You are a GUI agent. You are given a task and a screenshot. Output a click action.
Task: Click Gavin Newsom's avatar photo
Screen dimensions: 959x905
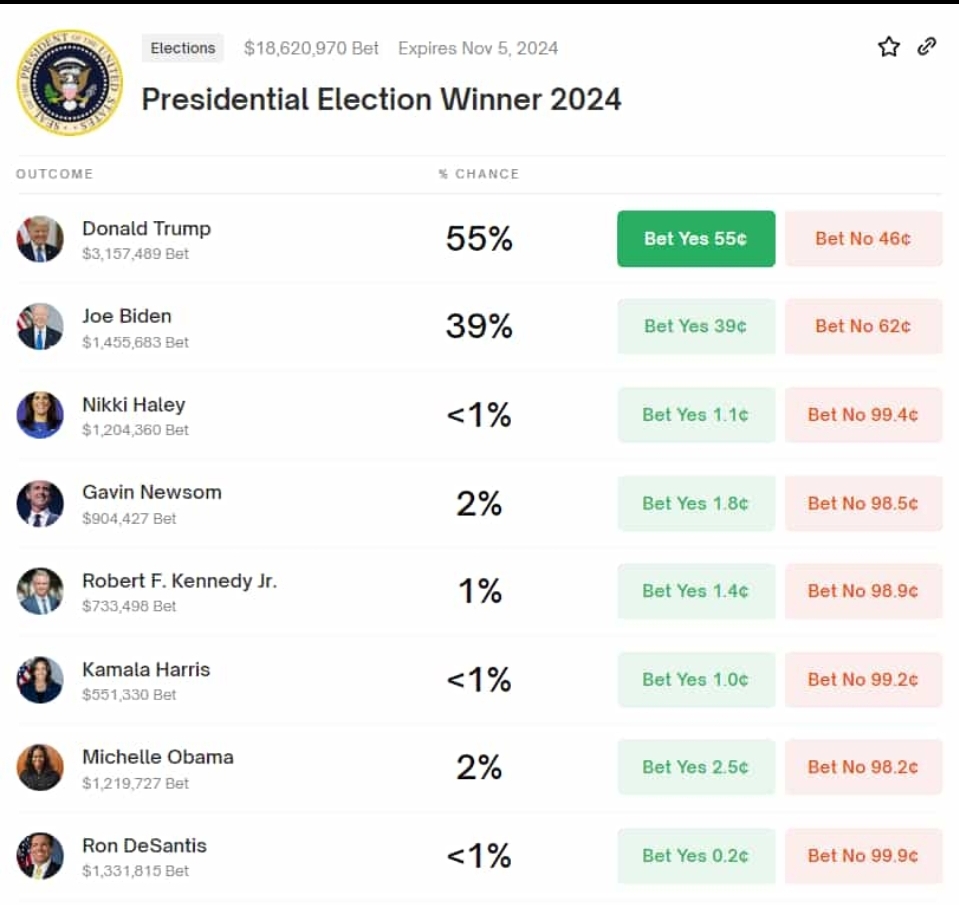coord(40,503)
